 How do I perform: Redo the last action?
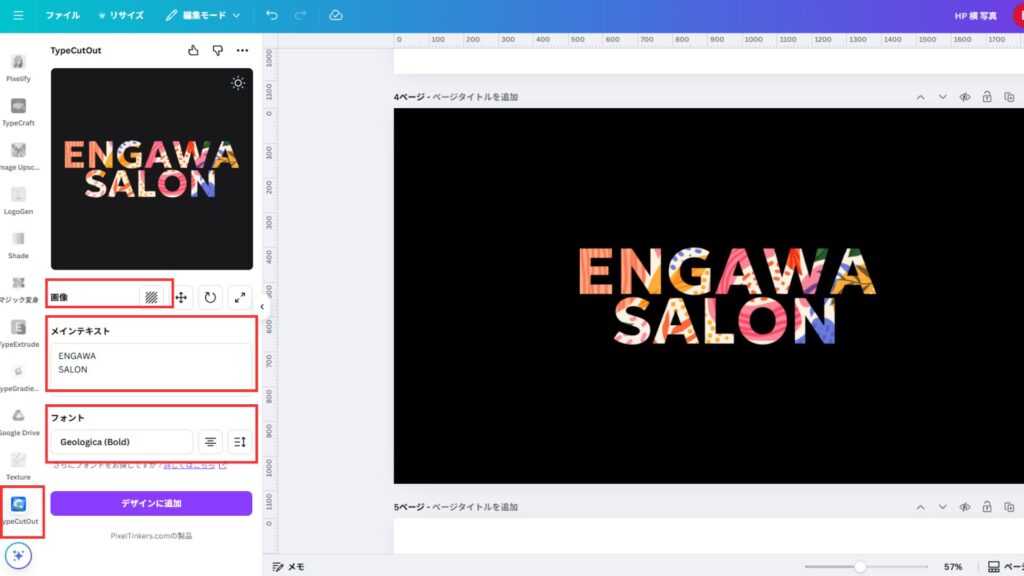[x=300, y=15]
